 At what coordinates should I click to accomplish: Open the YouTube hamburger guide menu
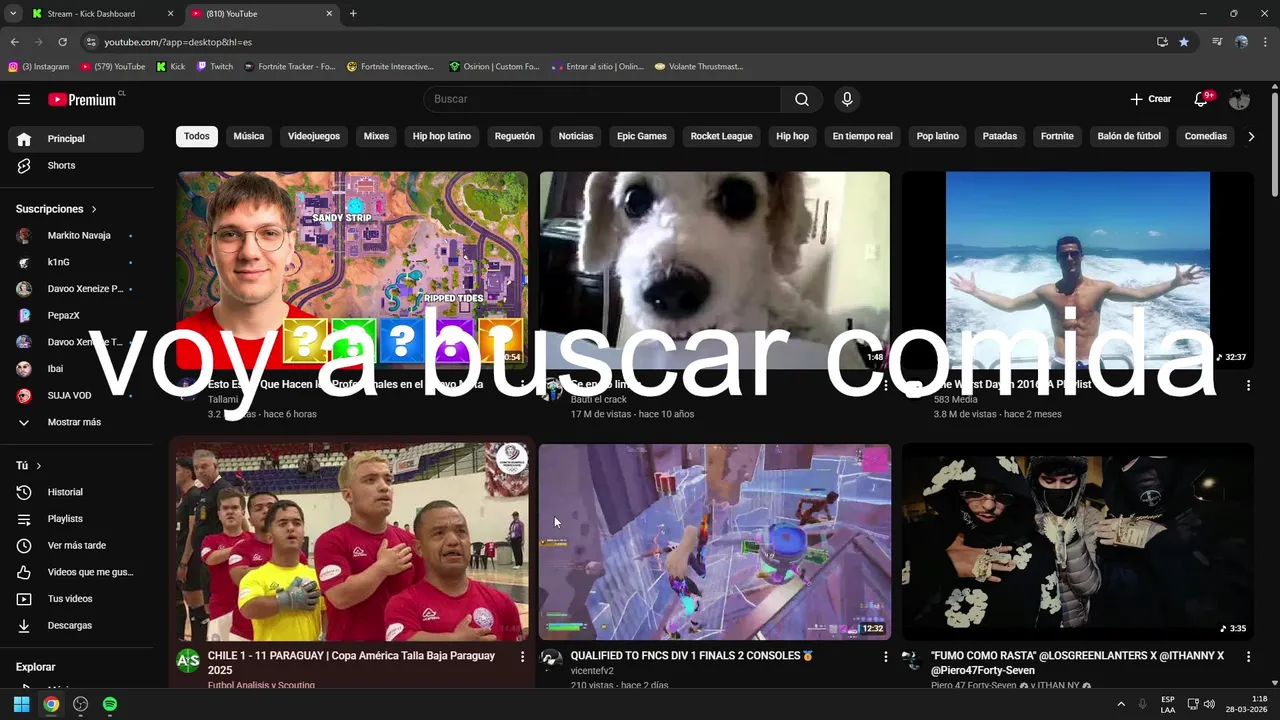24,99
